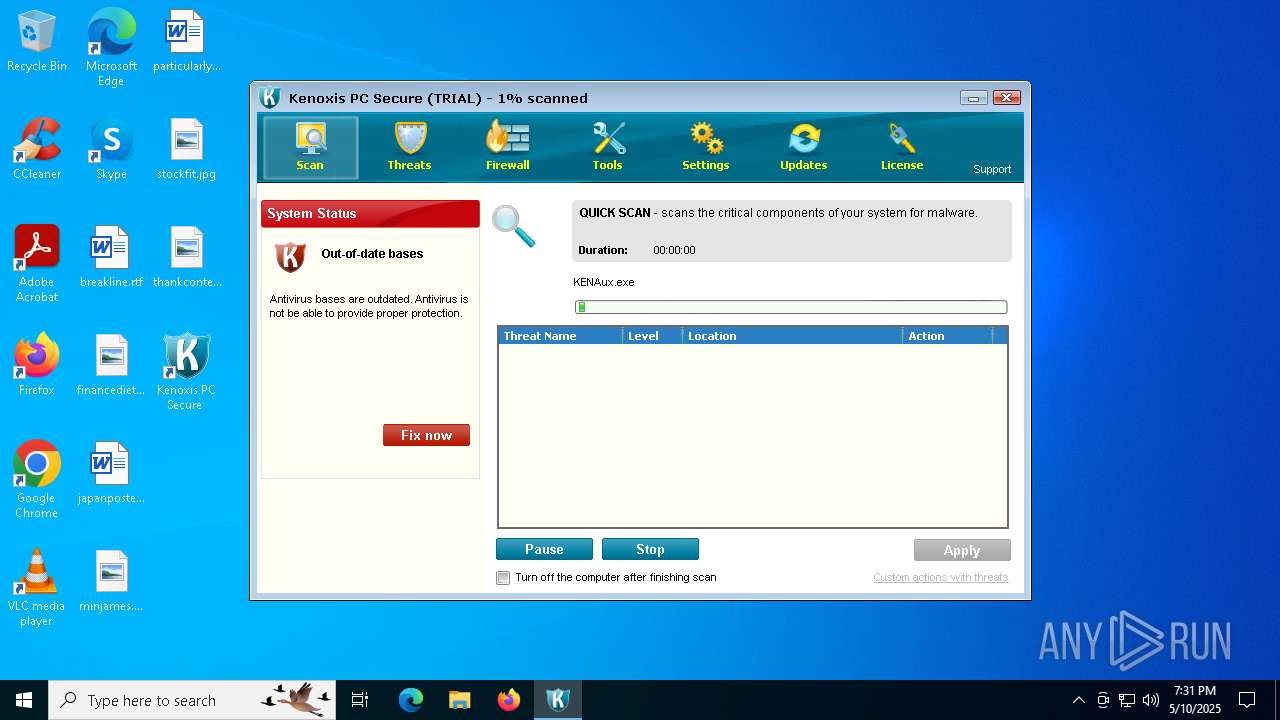The width and height of the screenshot is (1280, 720).
Task: Enable turn off computer after scan checkbox
Action: 503,578
